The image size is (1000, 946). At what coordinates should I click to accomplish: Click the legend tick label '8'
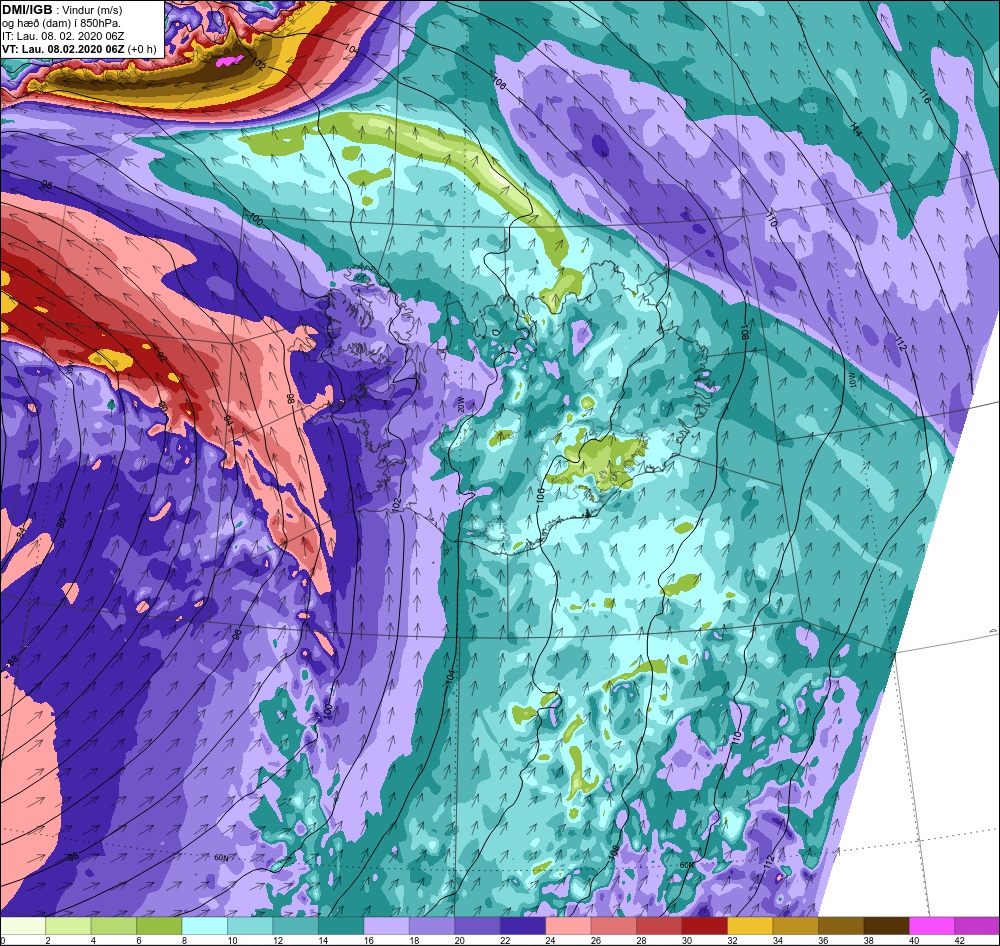click(183, 940)
